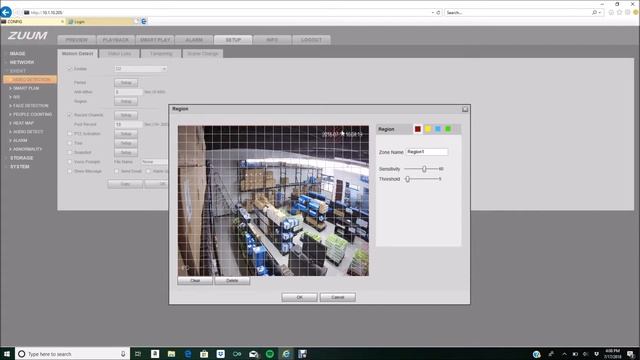Open the PLAYBACK top tab
The image size is (640, 360).
[x=116, y=40]
